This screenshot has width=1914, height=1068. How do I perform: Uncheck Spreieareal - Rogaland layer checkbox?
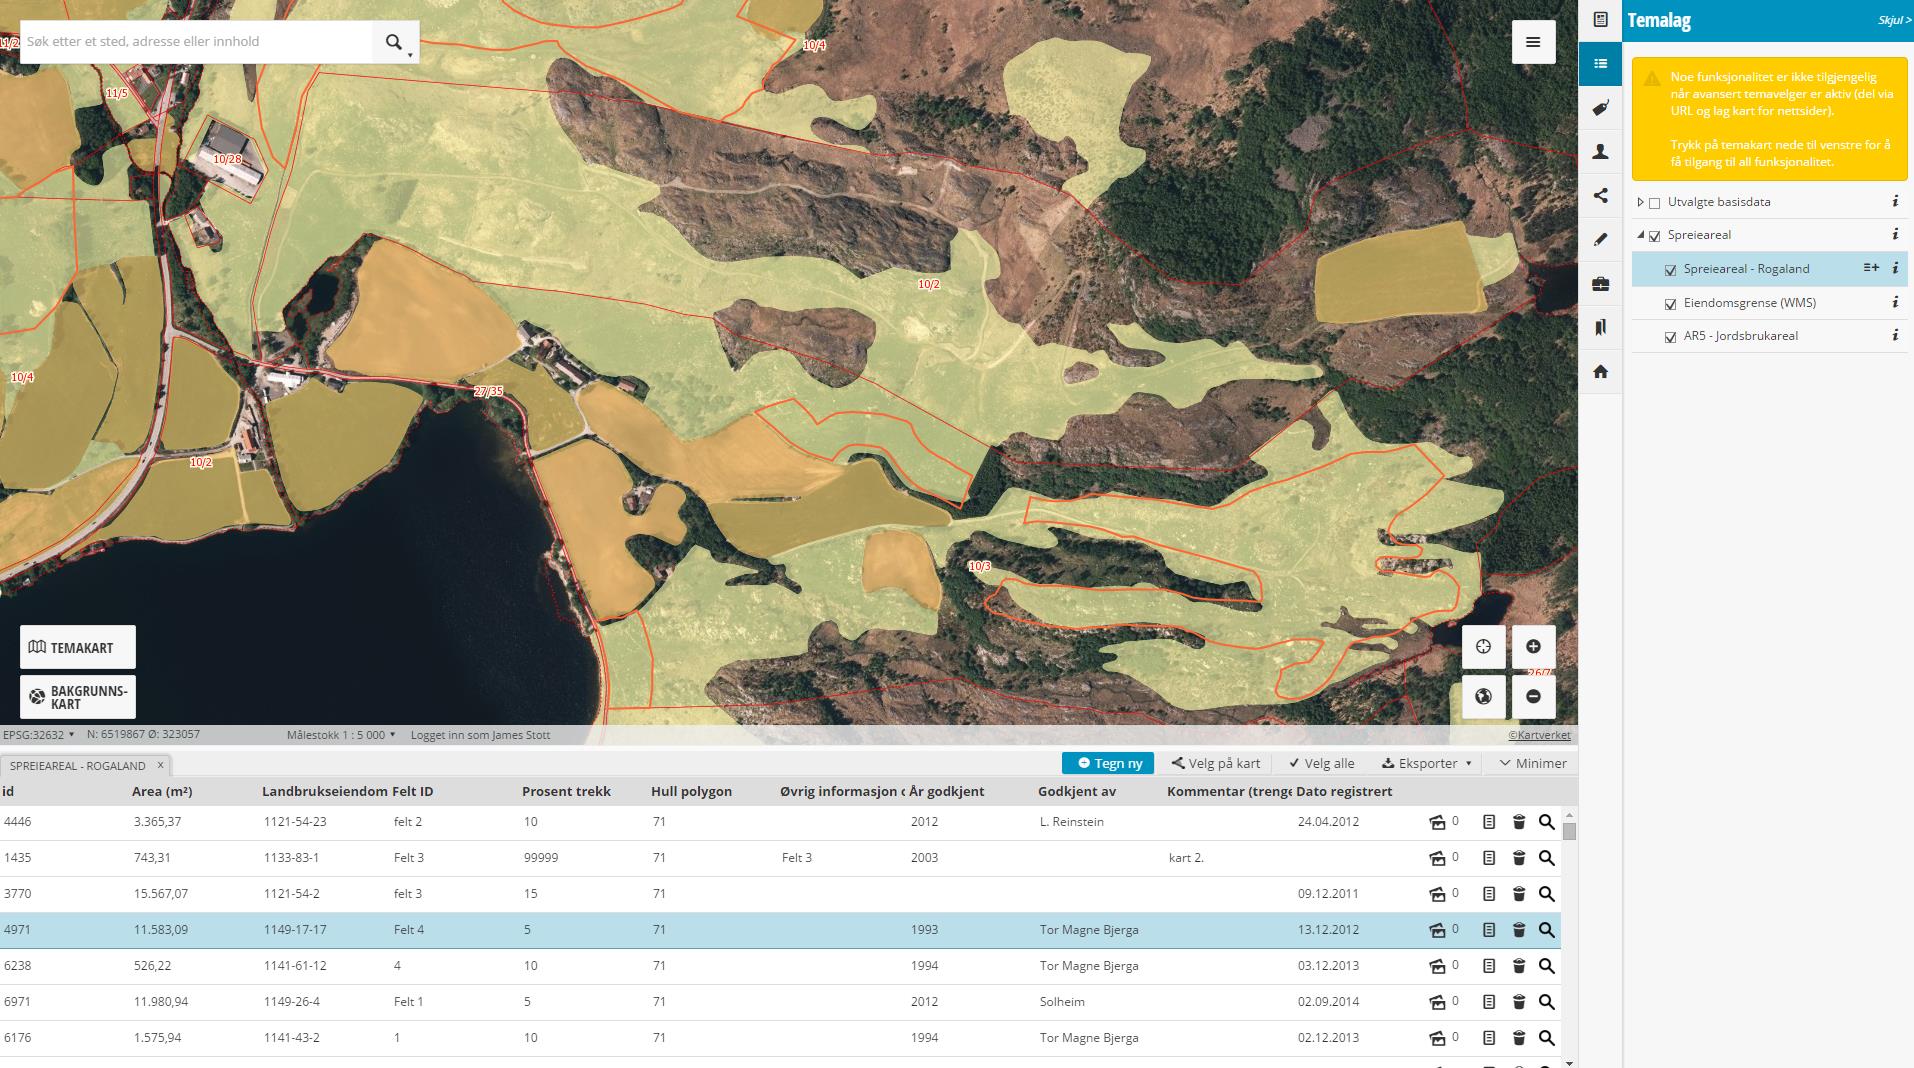point(1670,270)
